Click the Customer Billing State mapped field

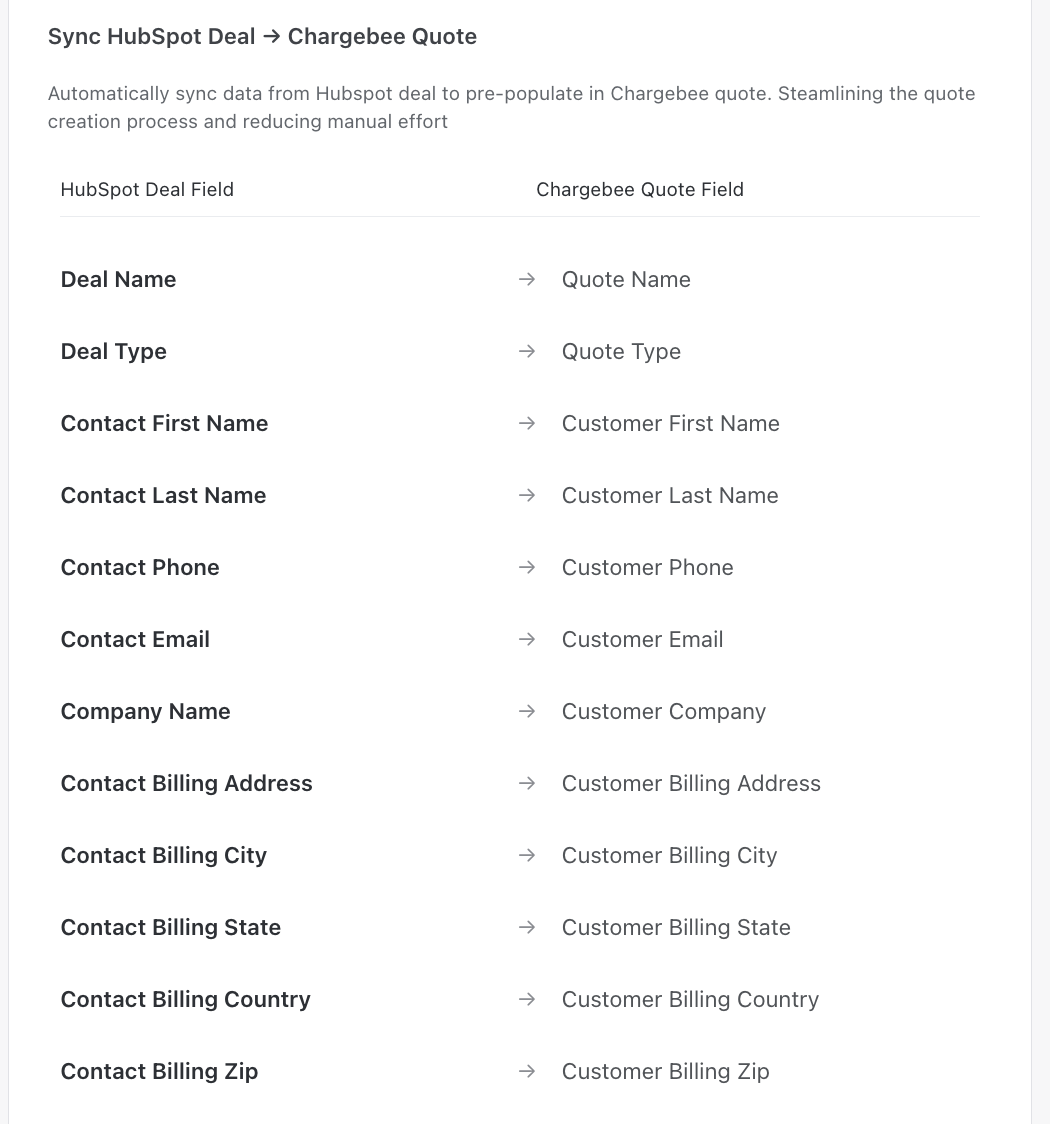pos(676,928)
